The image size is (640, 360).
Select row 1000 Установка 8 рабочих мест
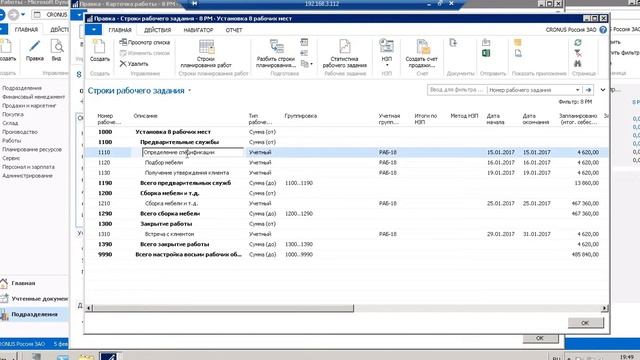point(346,132)
